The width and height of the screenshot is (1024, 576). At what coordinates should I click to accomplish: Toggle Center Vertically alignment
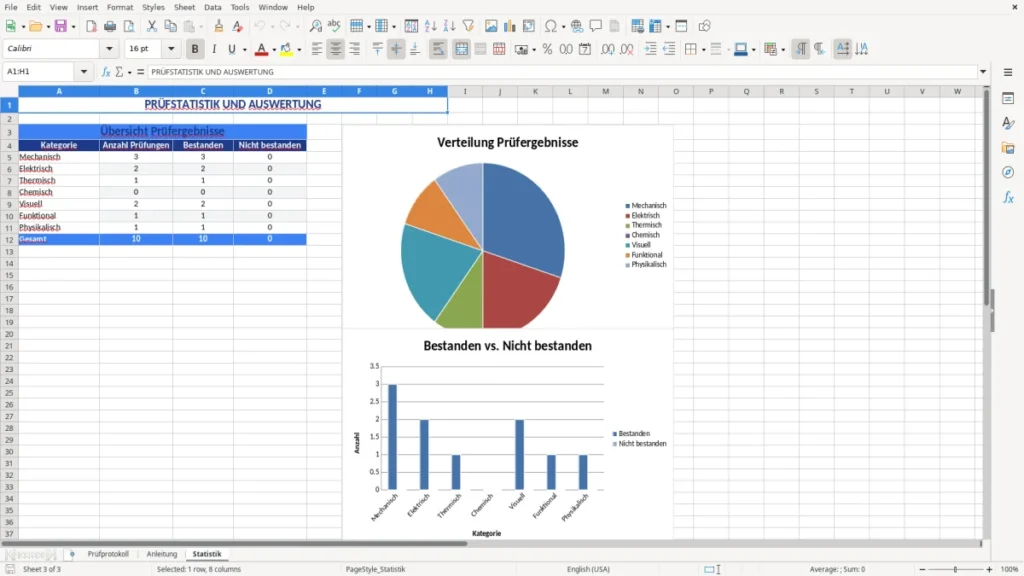(396, 49)
